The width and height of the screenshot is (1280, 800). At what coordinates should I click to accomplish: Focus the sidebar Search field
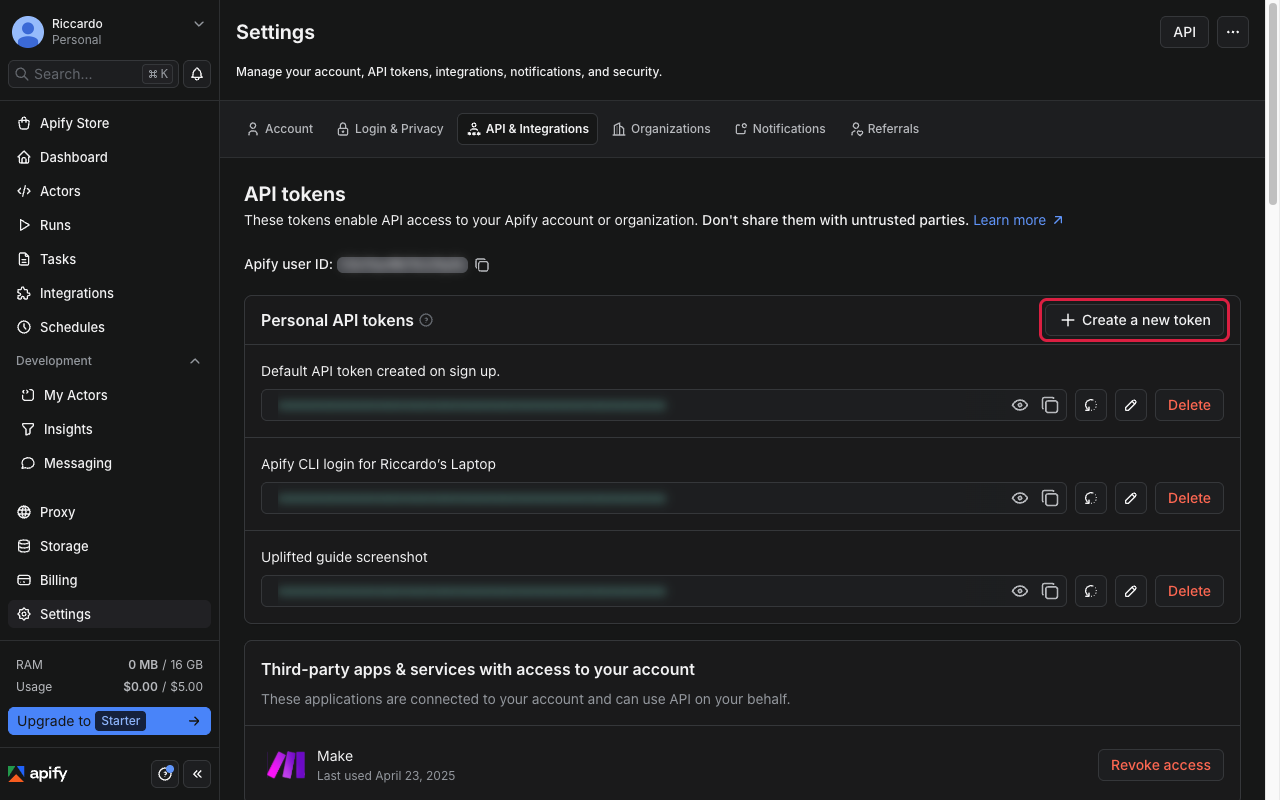coord(93,74)
